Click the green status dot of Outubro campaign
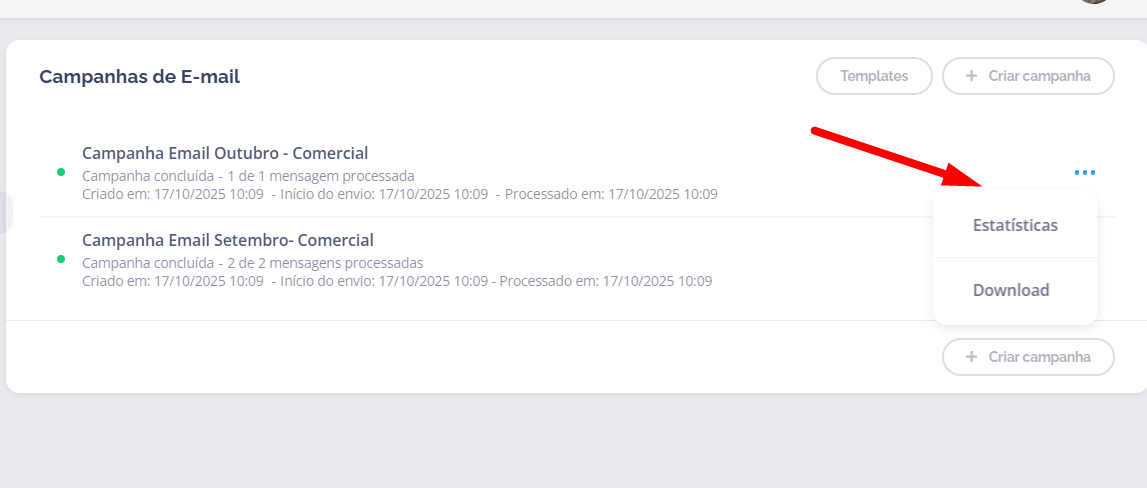The height and width of the screenshot is (488, 1147). point(61,172)
